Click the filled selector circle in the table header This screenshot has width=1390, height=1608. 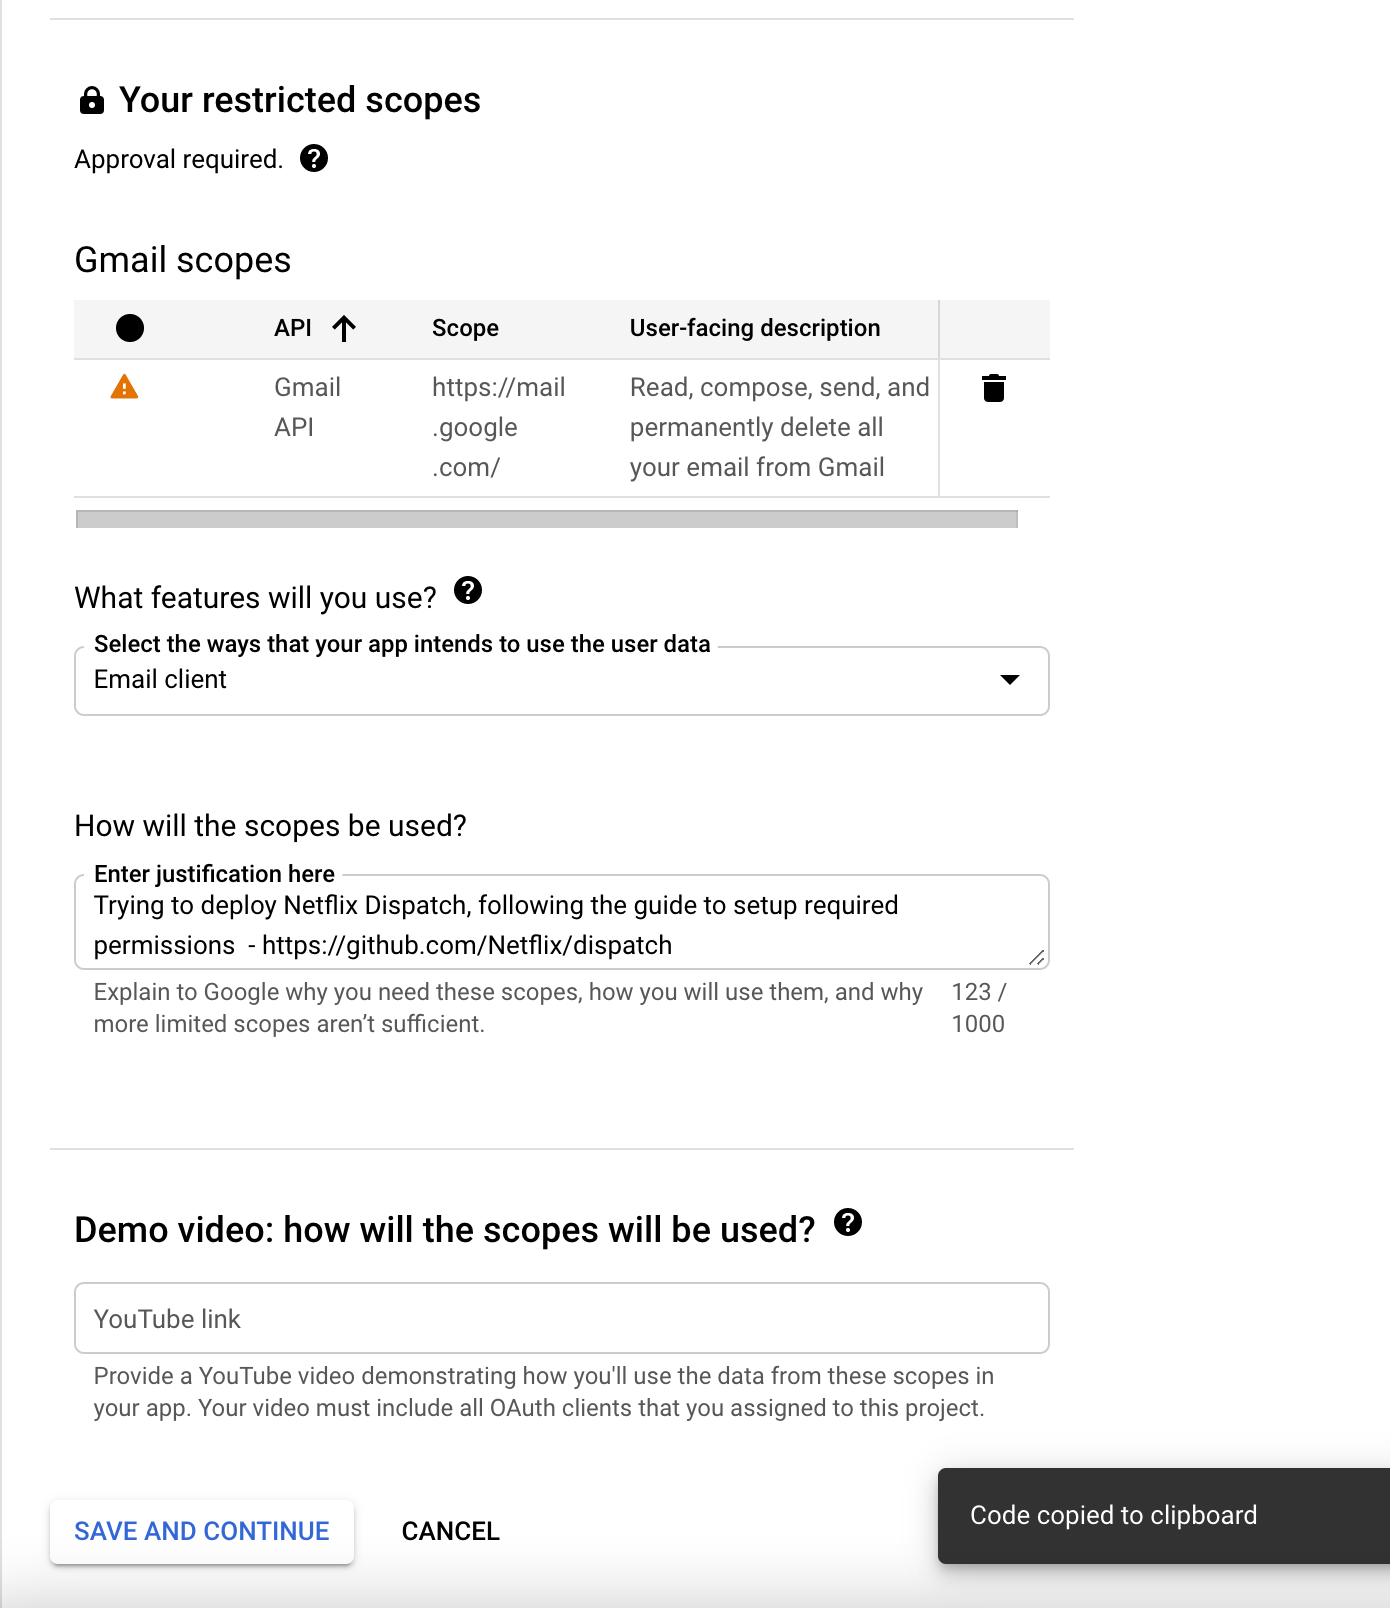point(129,328)
